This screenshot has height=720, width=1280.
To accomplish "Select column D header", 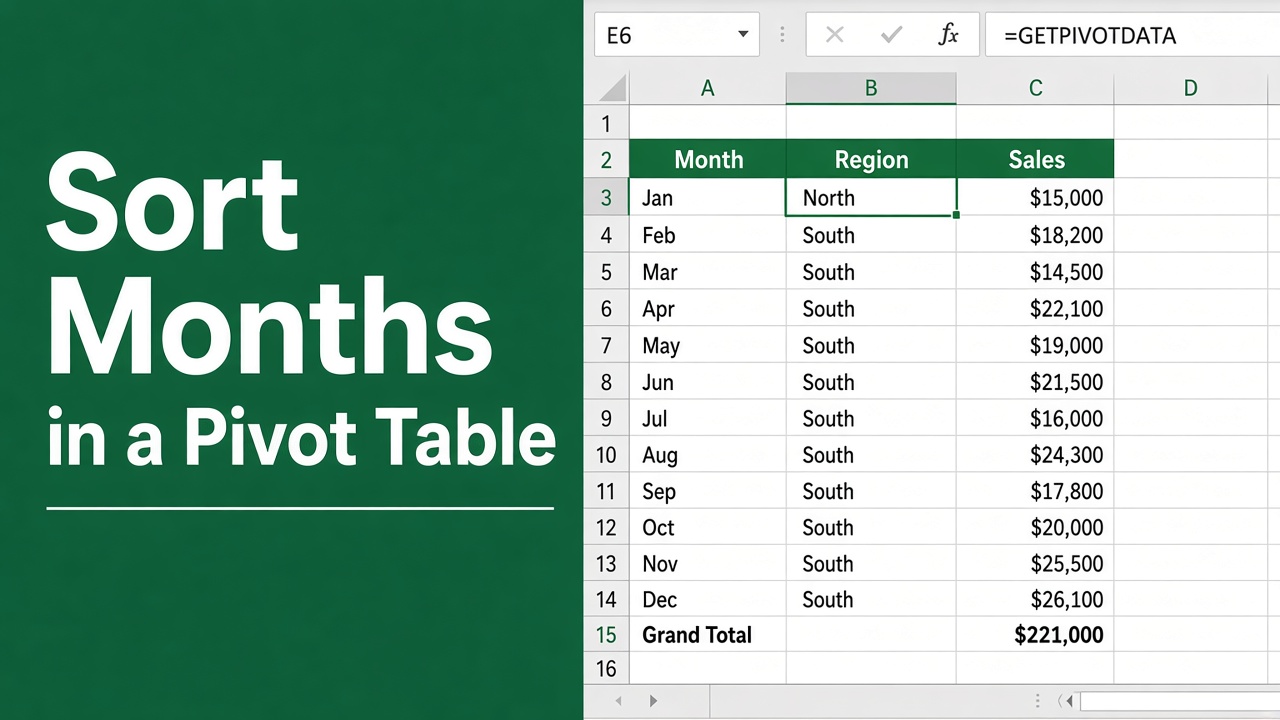I will point(1190,88).
